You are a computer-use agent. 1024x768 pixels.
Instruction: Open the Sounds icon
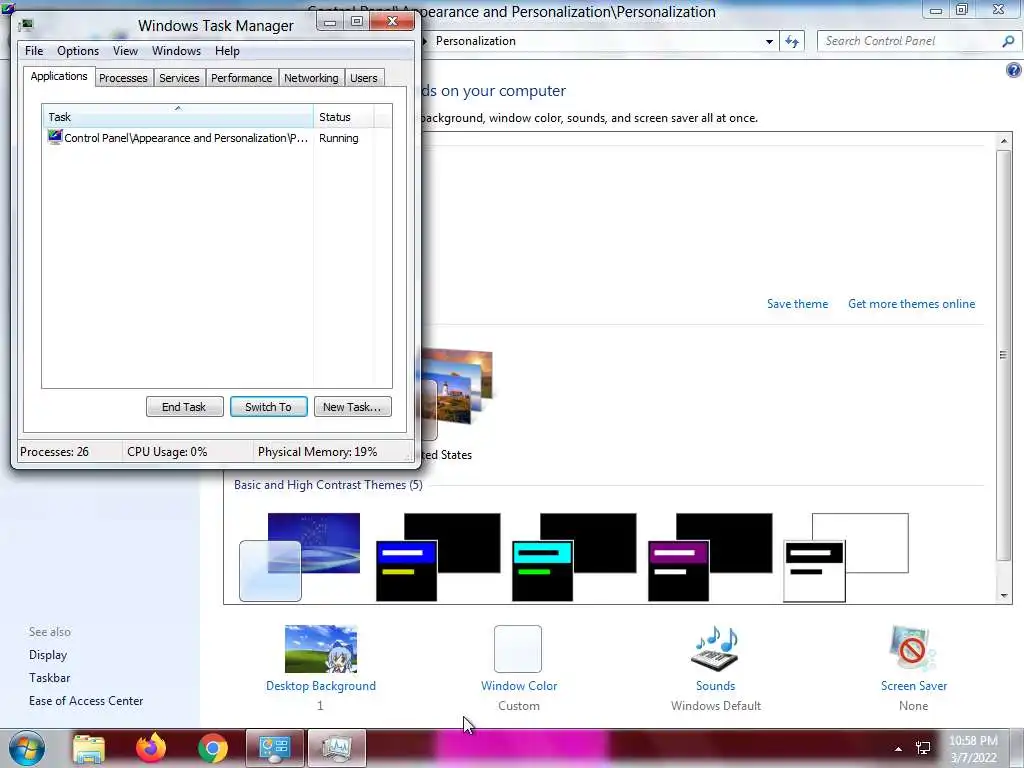(x=715, y=648)
